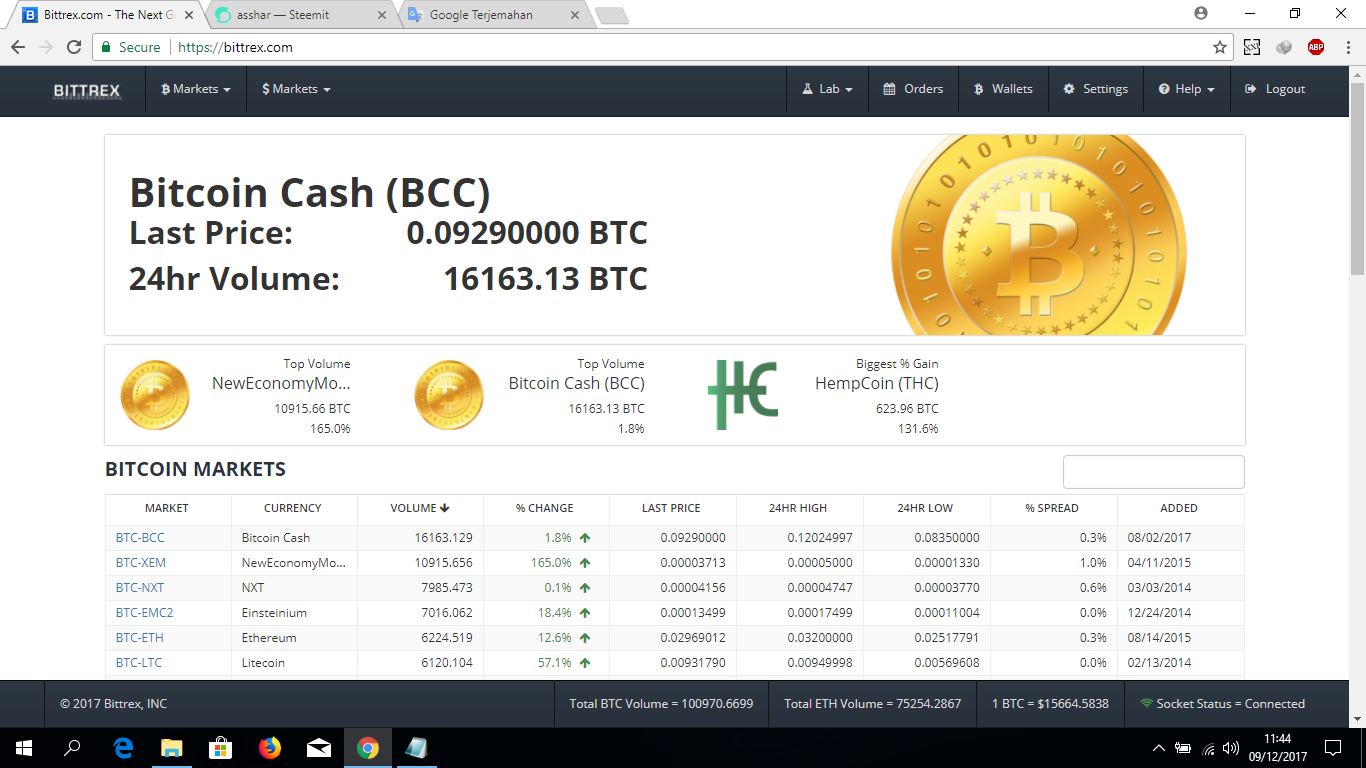This screenshot has width=1366, height=768.
Task: Open the BTC-EMC2 market link
Action: tap(145, 613)
